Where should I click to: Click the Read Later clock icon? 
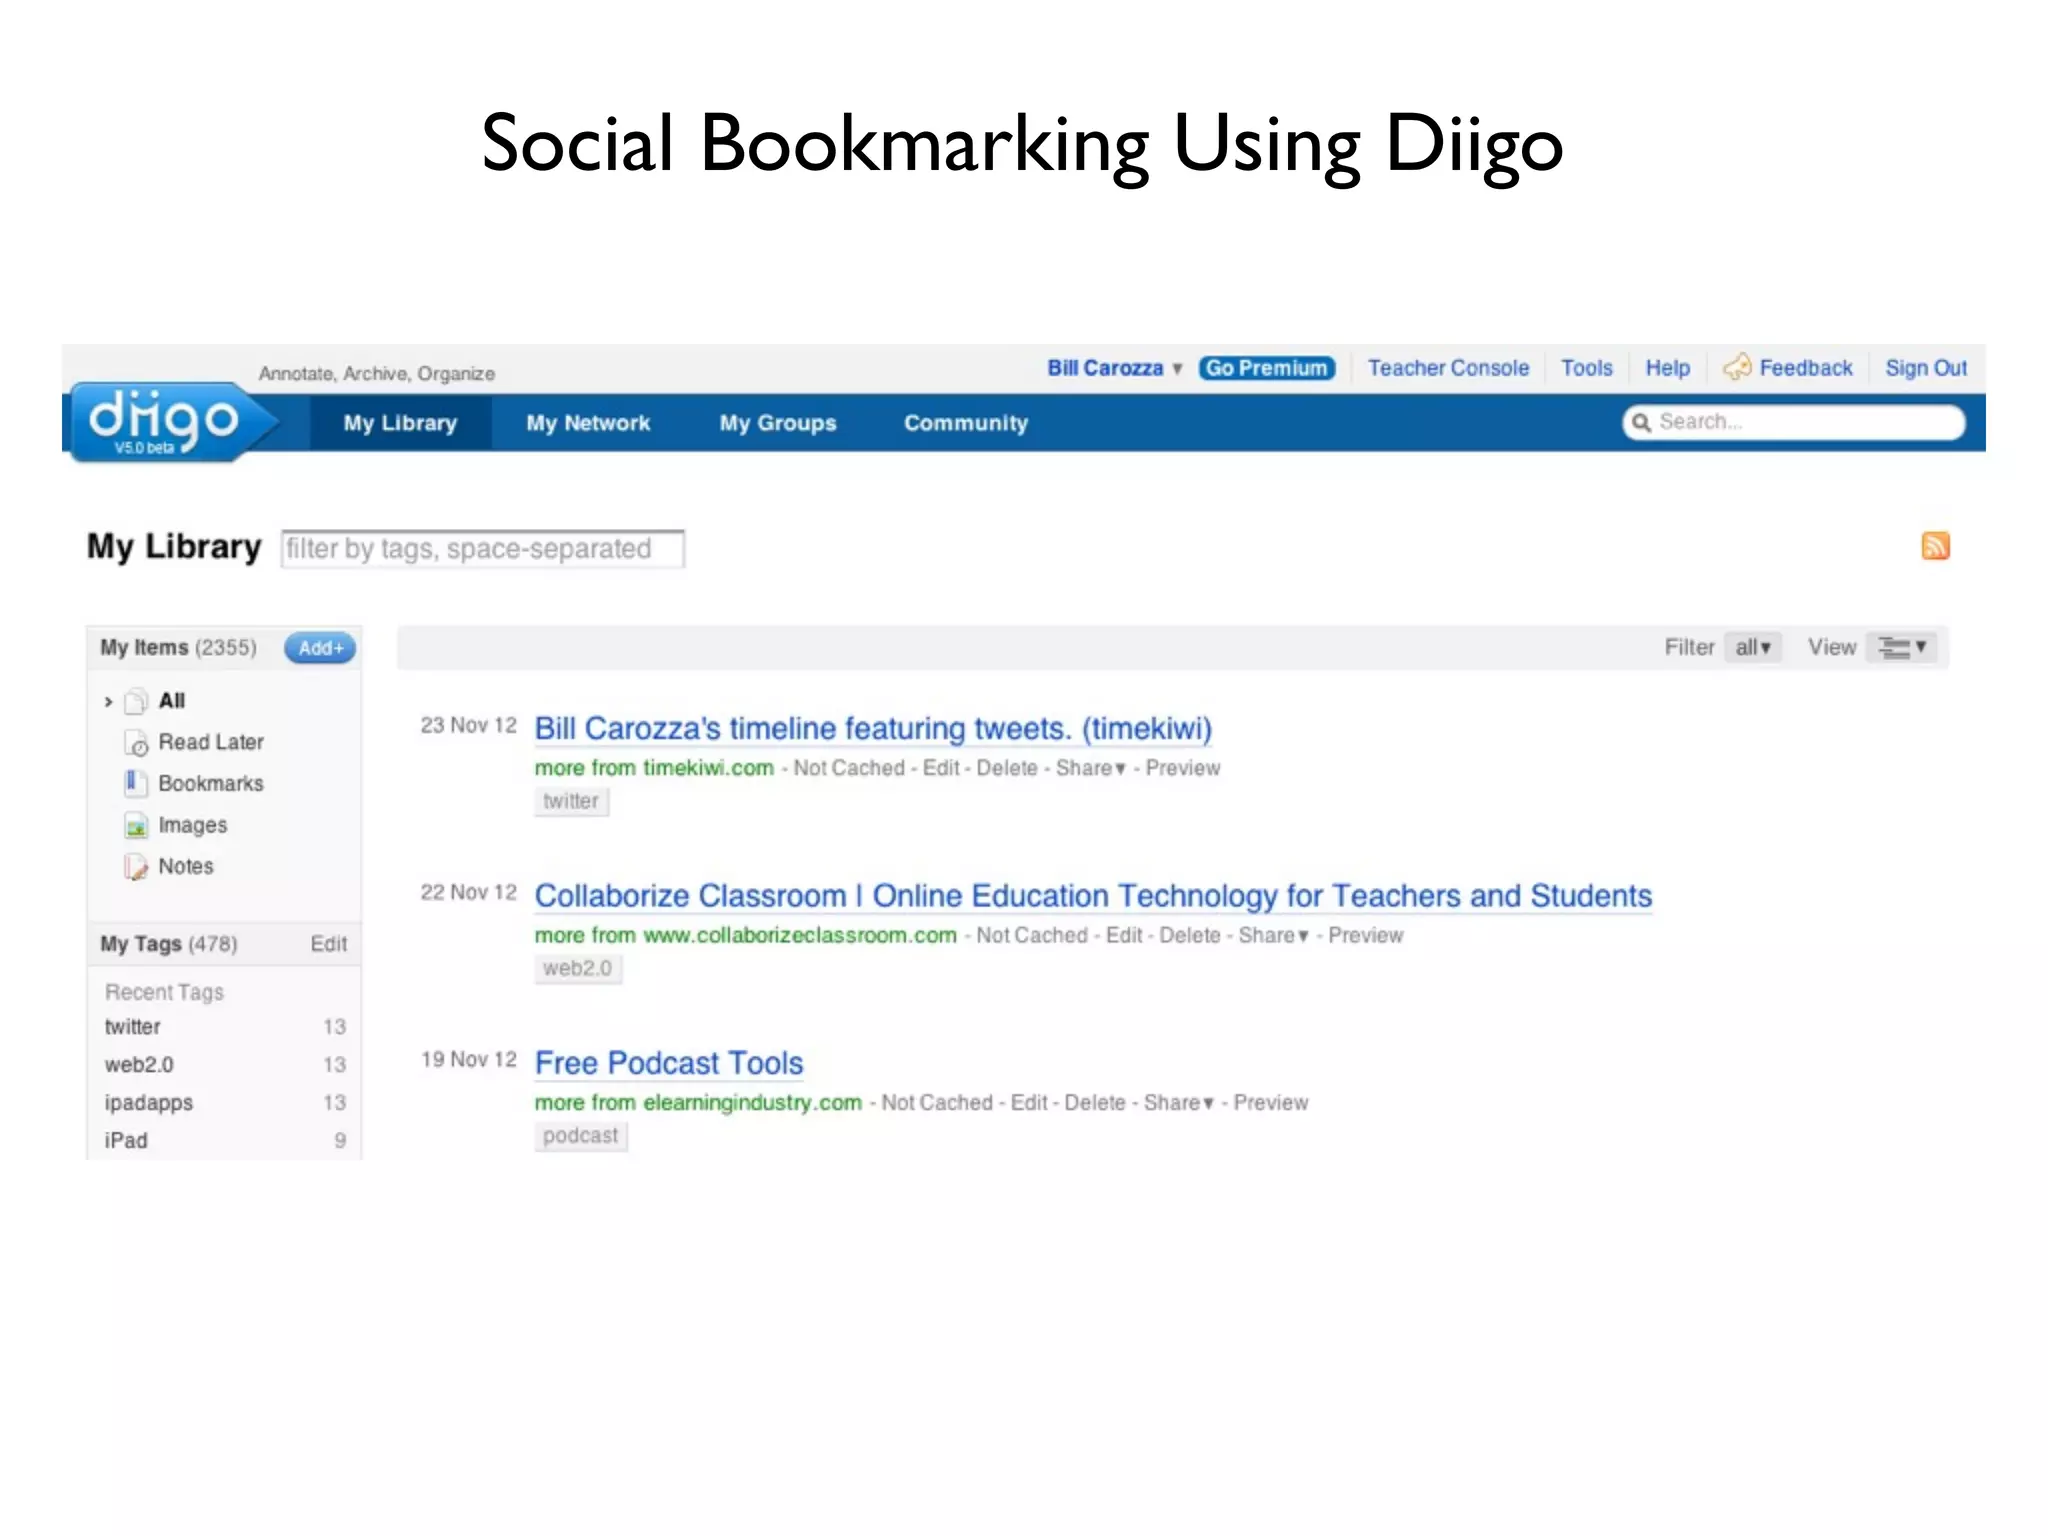(x=136, y=743)
